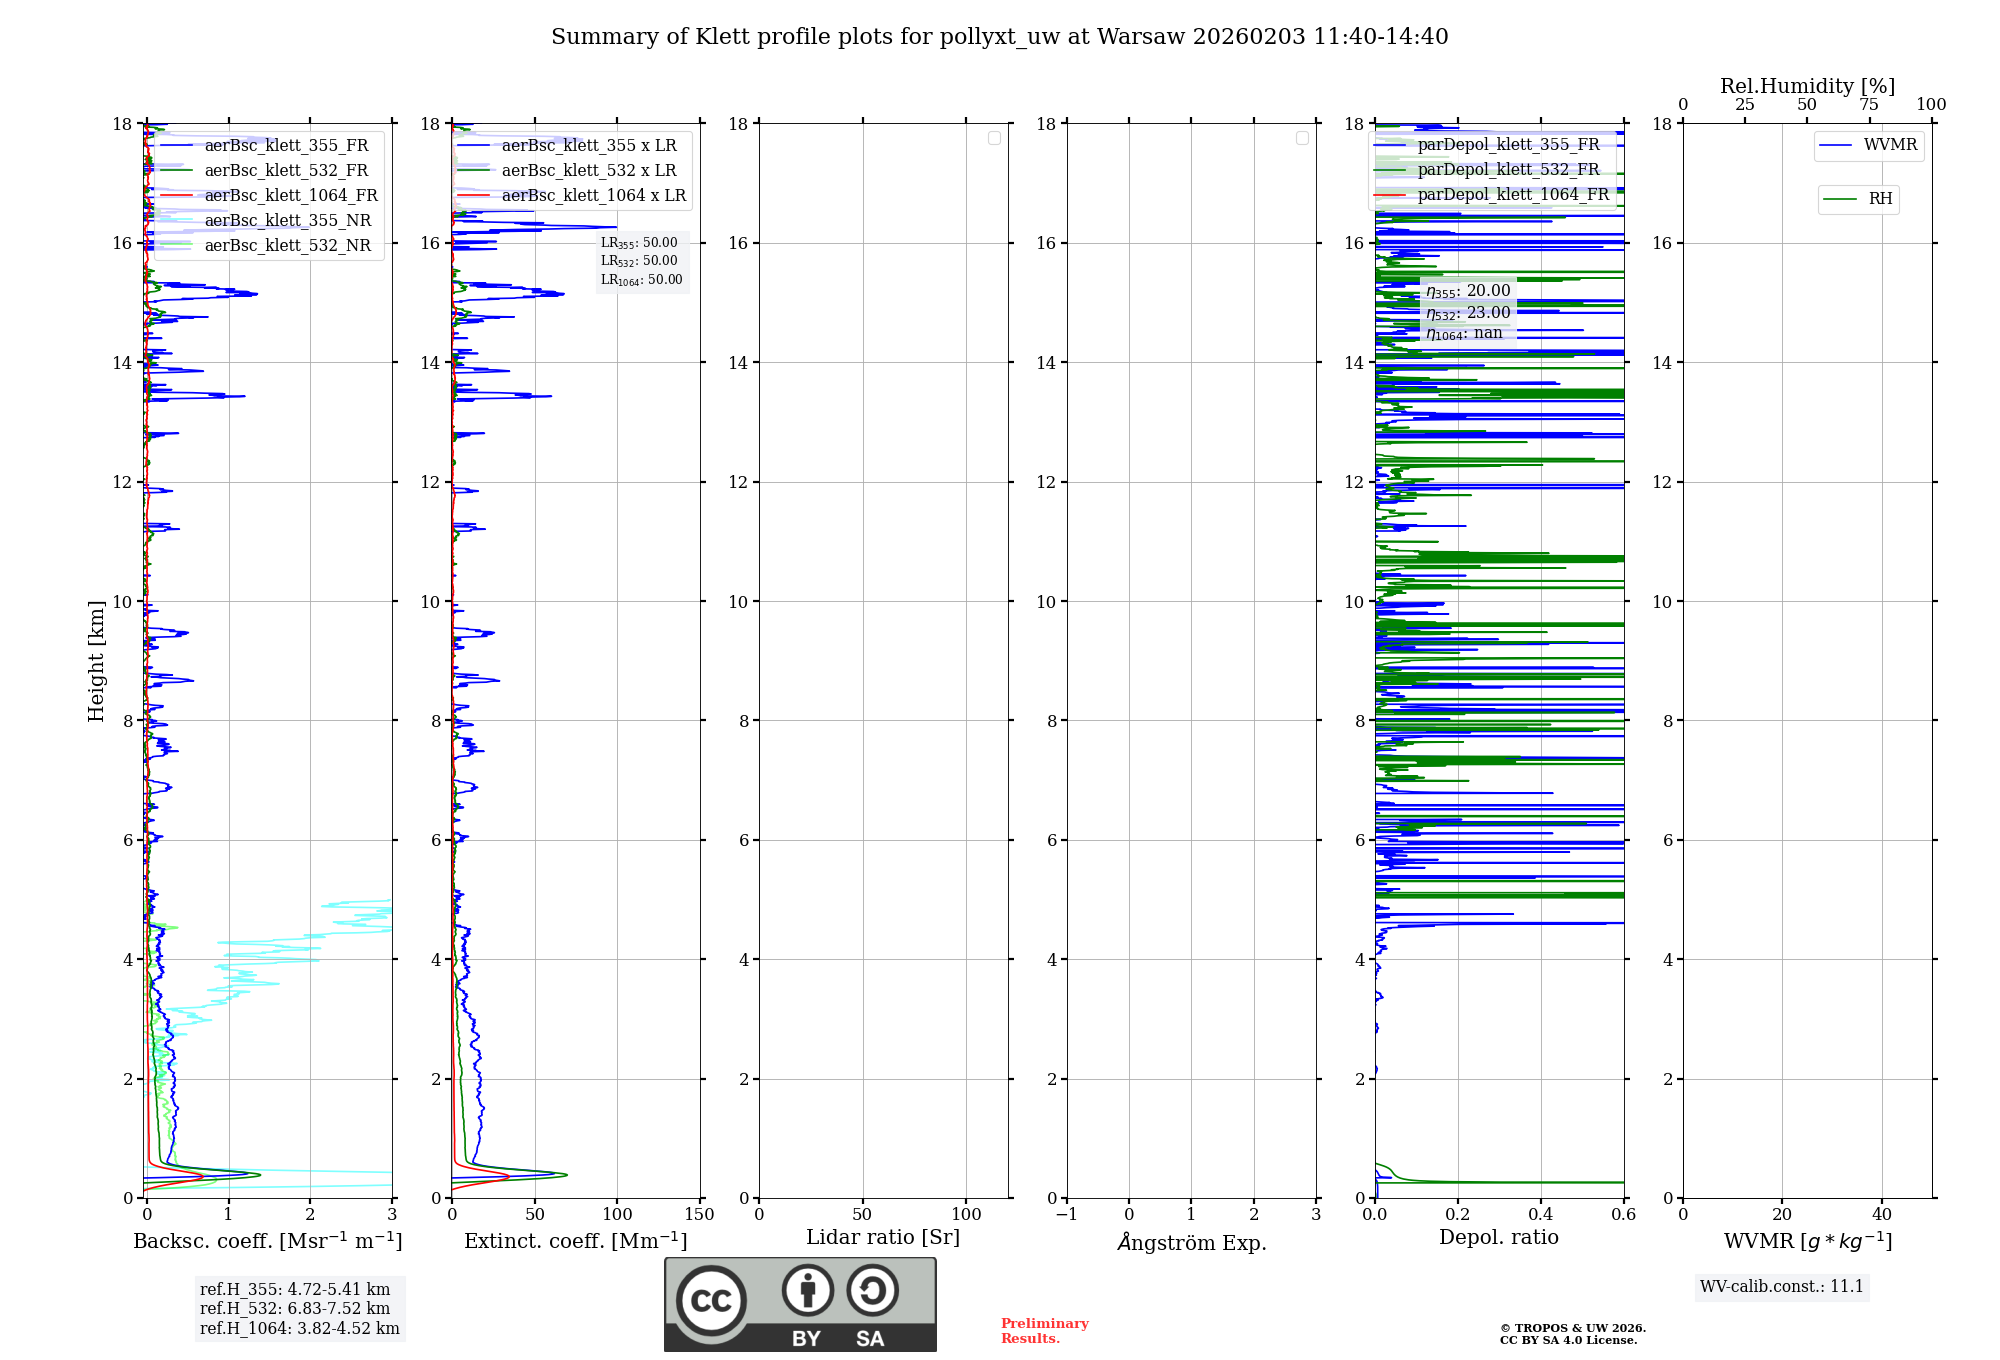Click the ref.H_355 reference height text
Image resolution: width=2000 pixels, height=1360 pixels.
tap(295, 1290)
